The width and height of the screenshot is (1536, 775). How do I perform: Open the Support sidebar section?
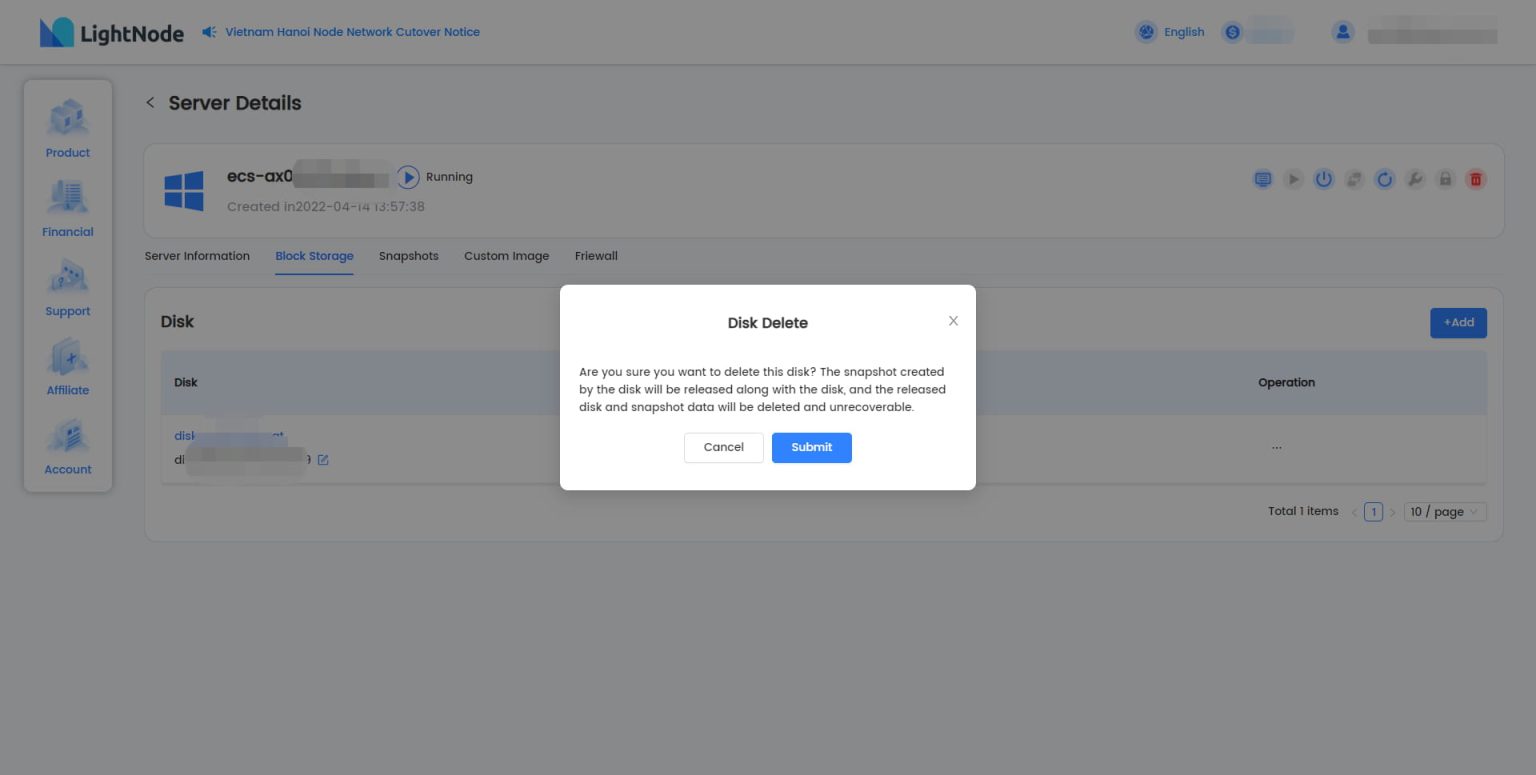[68, 288]
